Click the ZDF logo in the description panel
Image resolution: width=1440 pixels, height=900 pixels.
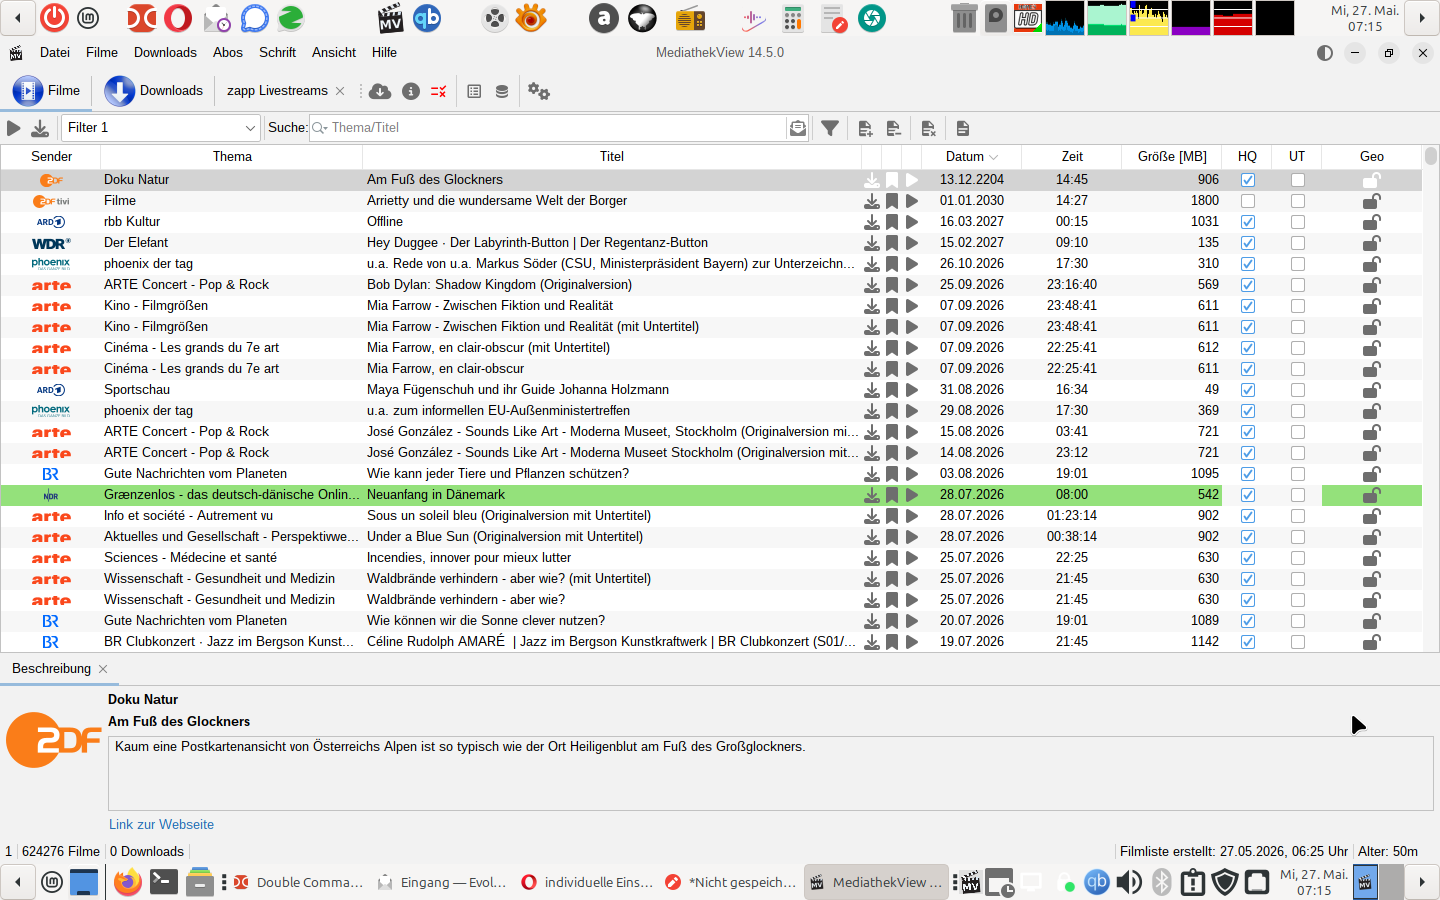click(54, 740)
